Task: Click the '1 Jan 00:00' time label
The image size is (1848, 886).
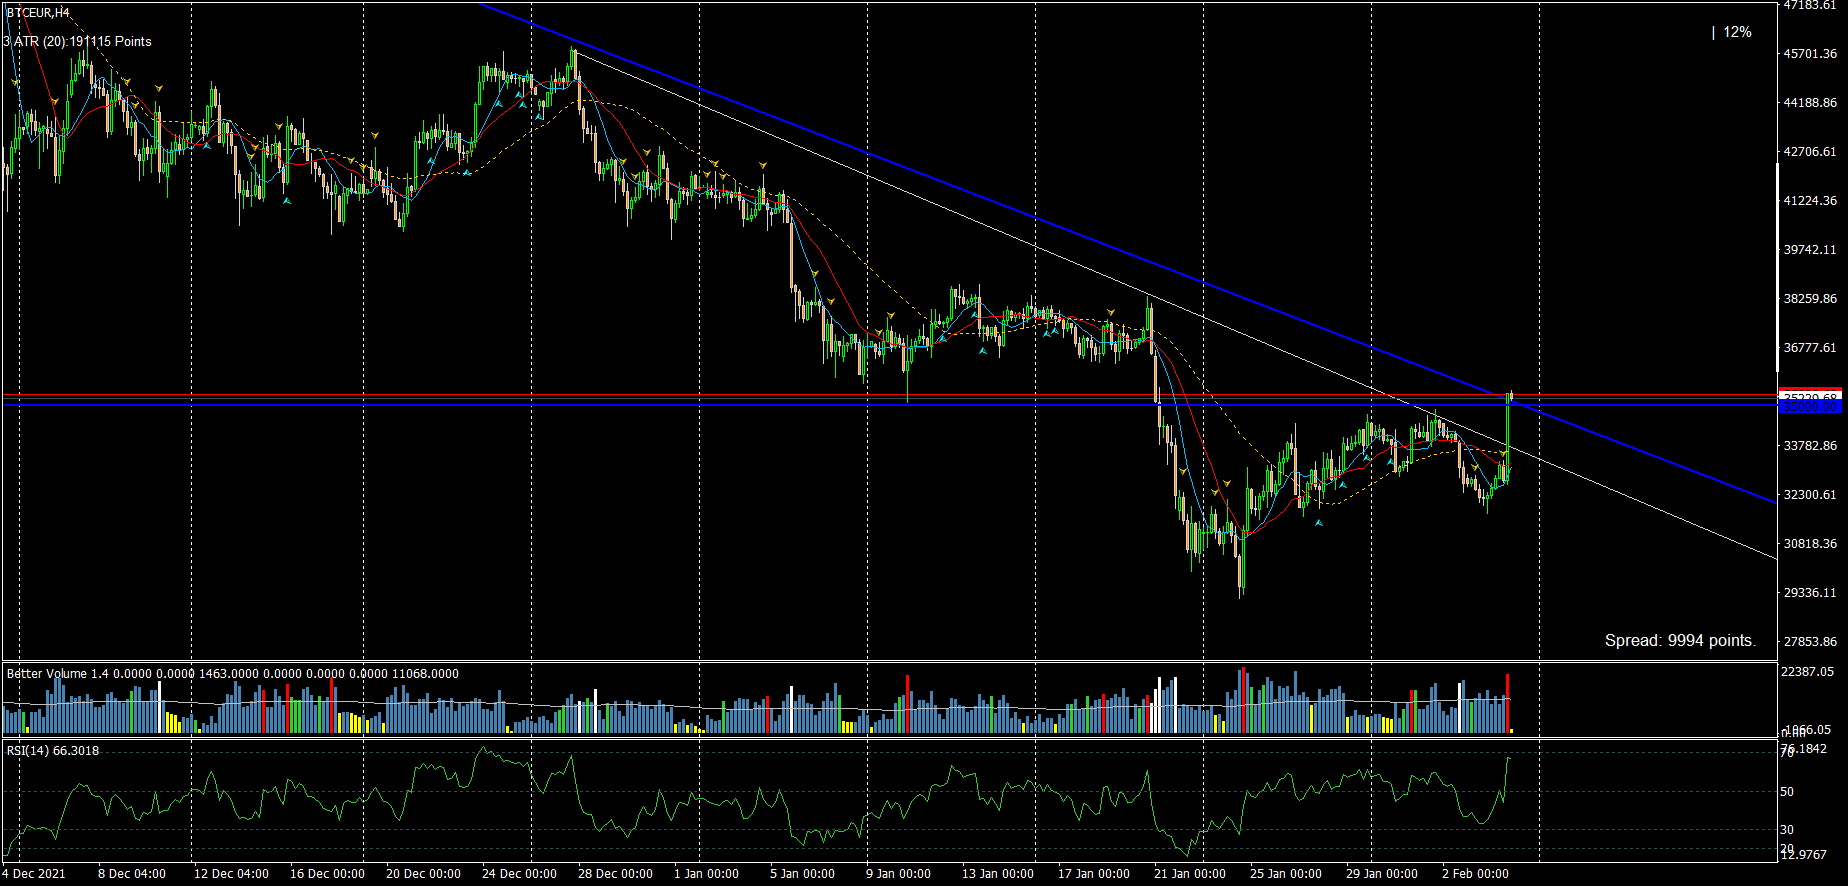Action: (706, 874)
